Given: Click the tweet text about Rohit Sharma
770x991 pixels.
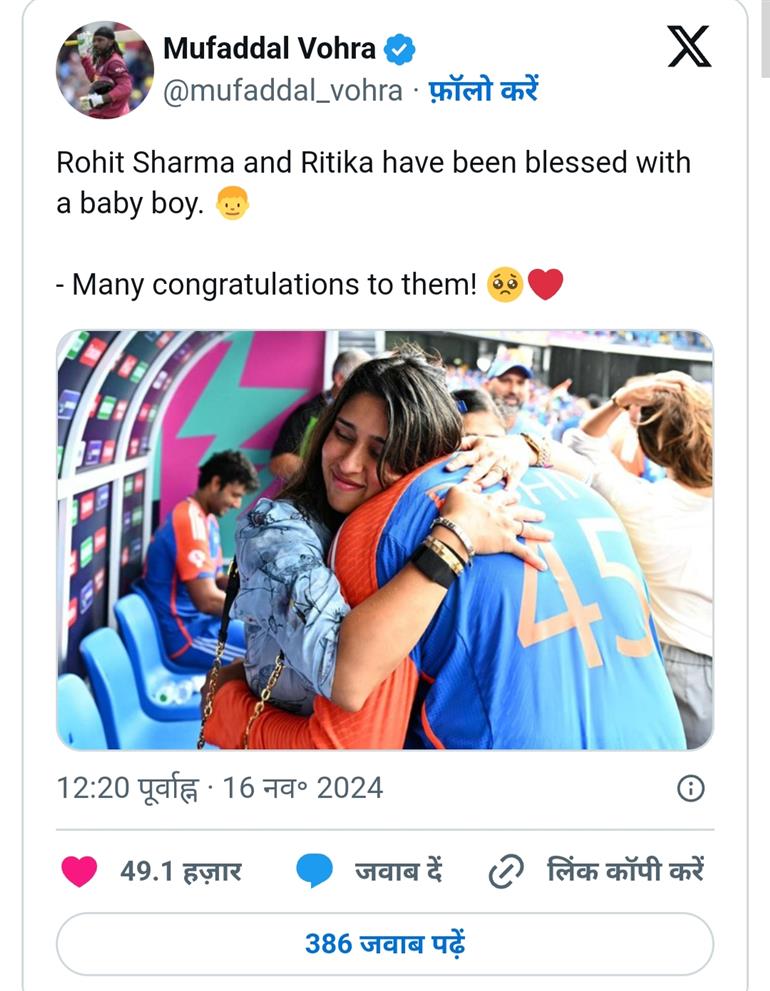Looking at the screenshot, I should pyautogui.click(x=373, y=163).
